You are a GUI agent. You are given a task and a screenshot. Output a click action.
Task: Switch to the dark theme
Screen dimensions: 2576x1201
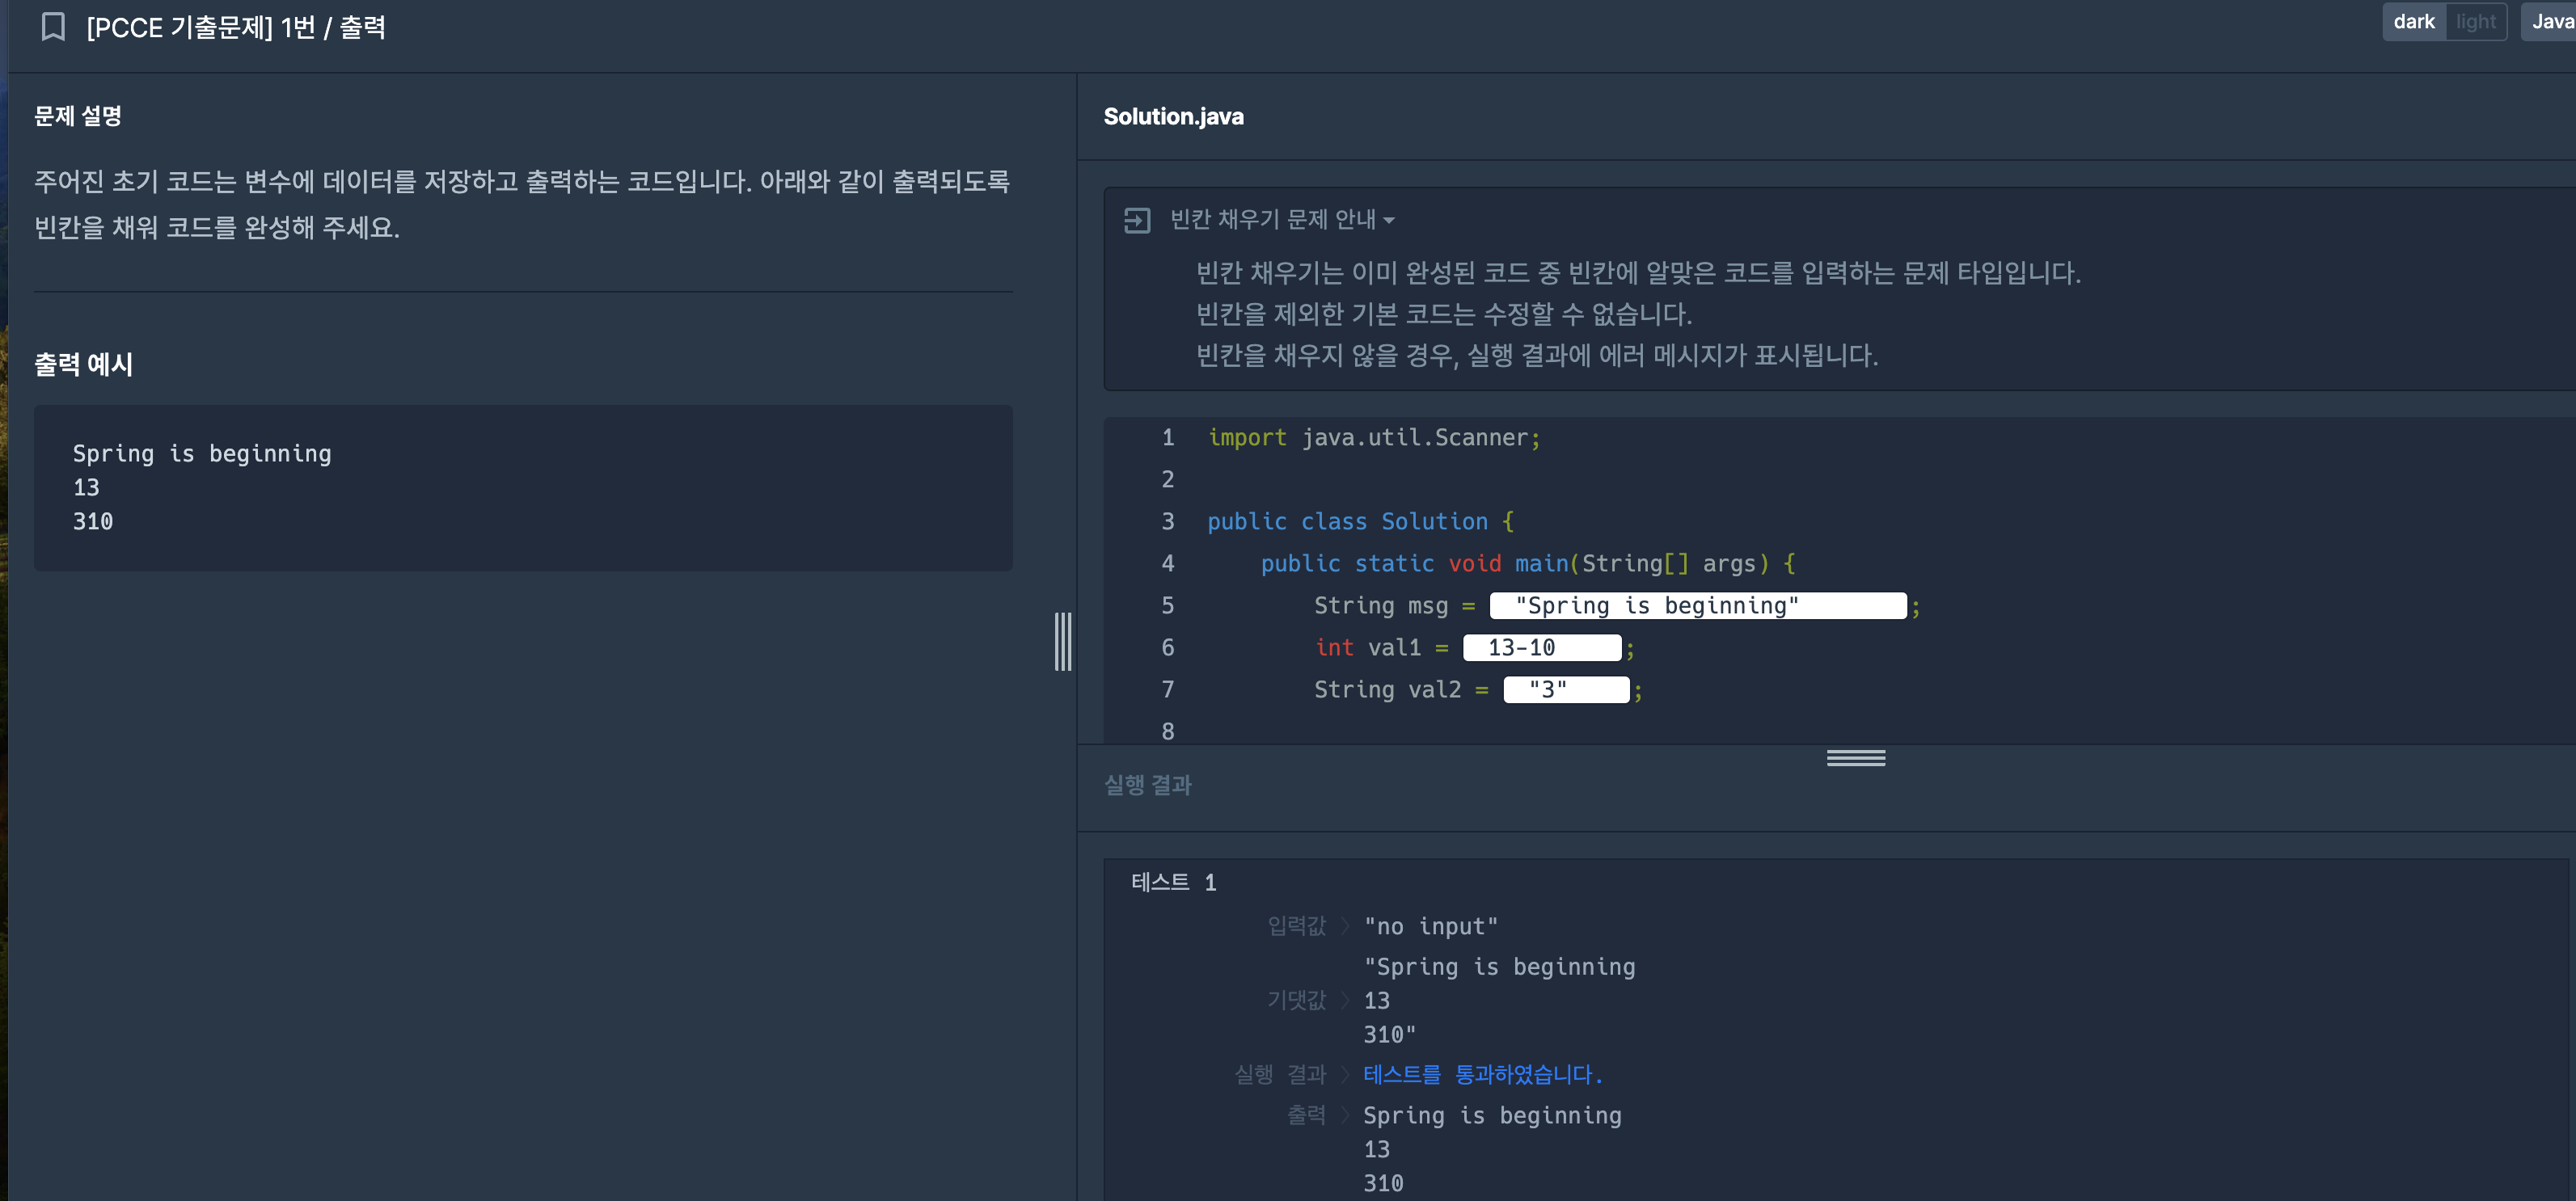[2414, 21]
